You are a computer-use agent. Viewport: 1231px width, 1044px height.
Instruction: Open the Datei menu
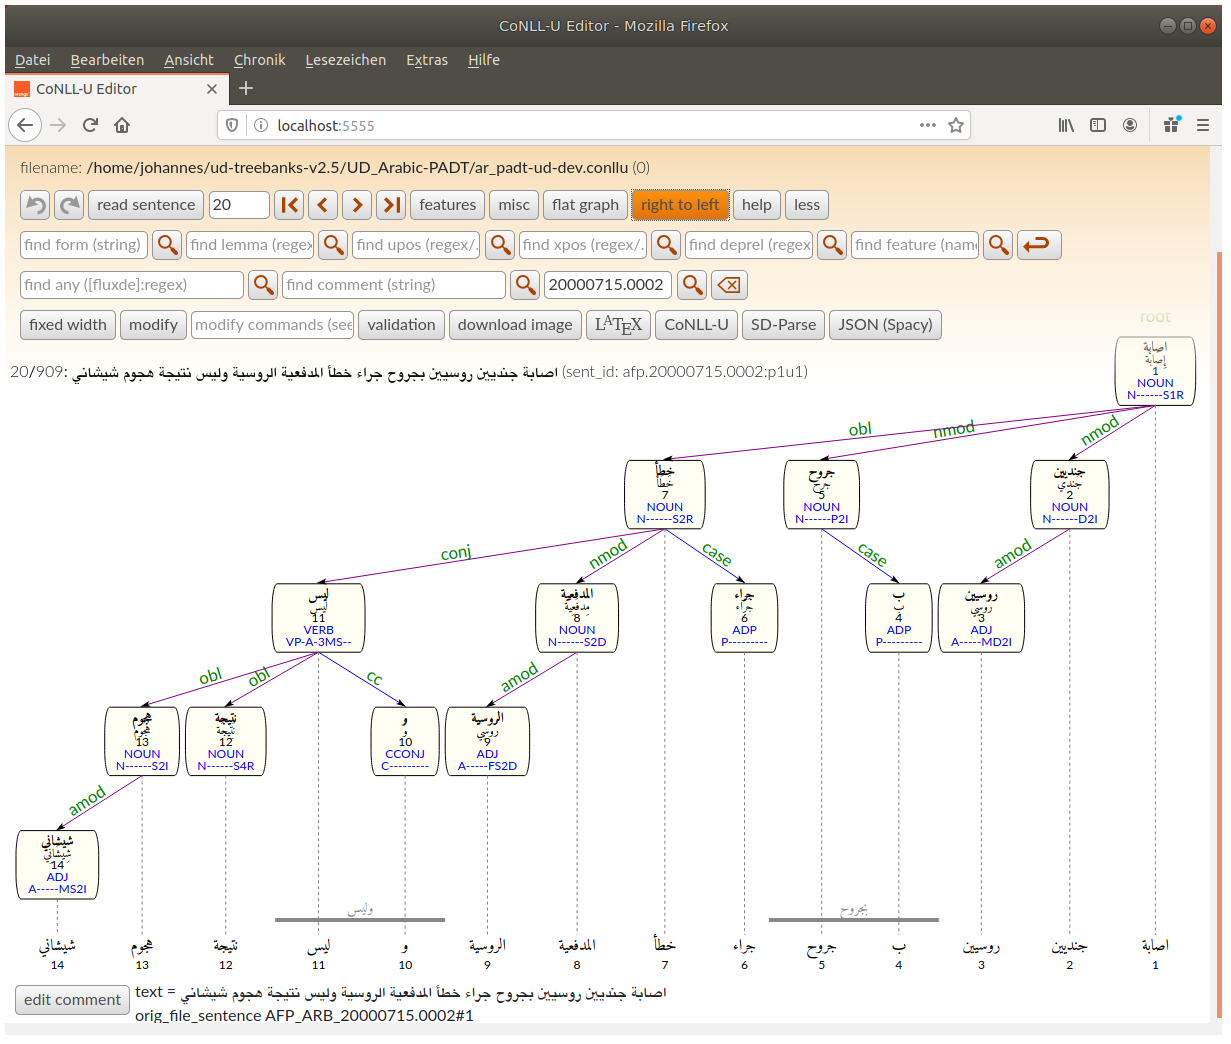coord(33,60)
